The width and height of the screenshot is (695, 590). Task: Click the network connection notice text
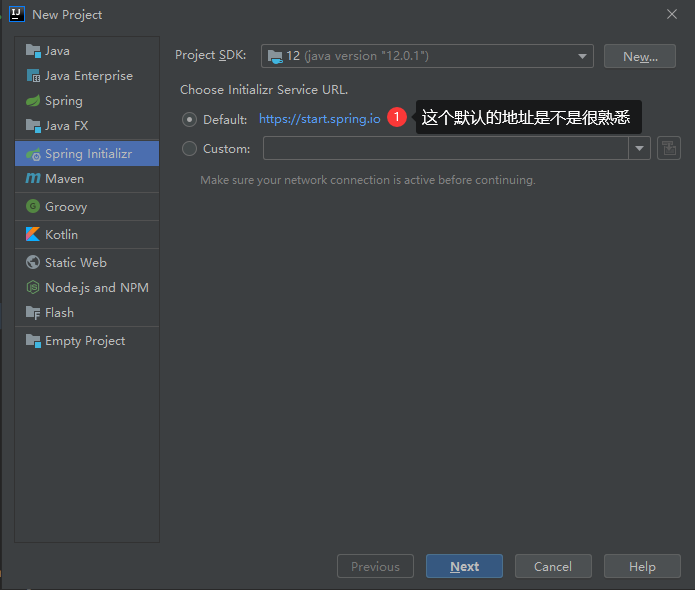coord(368,180)
